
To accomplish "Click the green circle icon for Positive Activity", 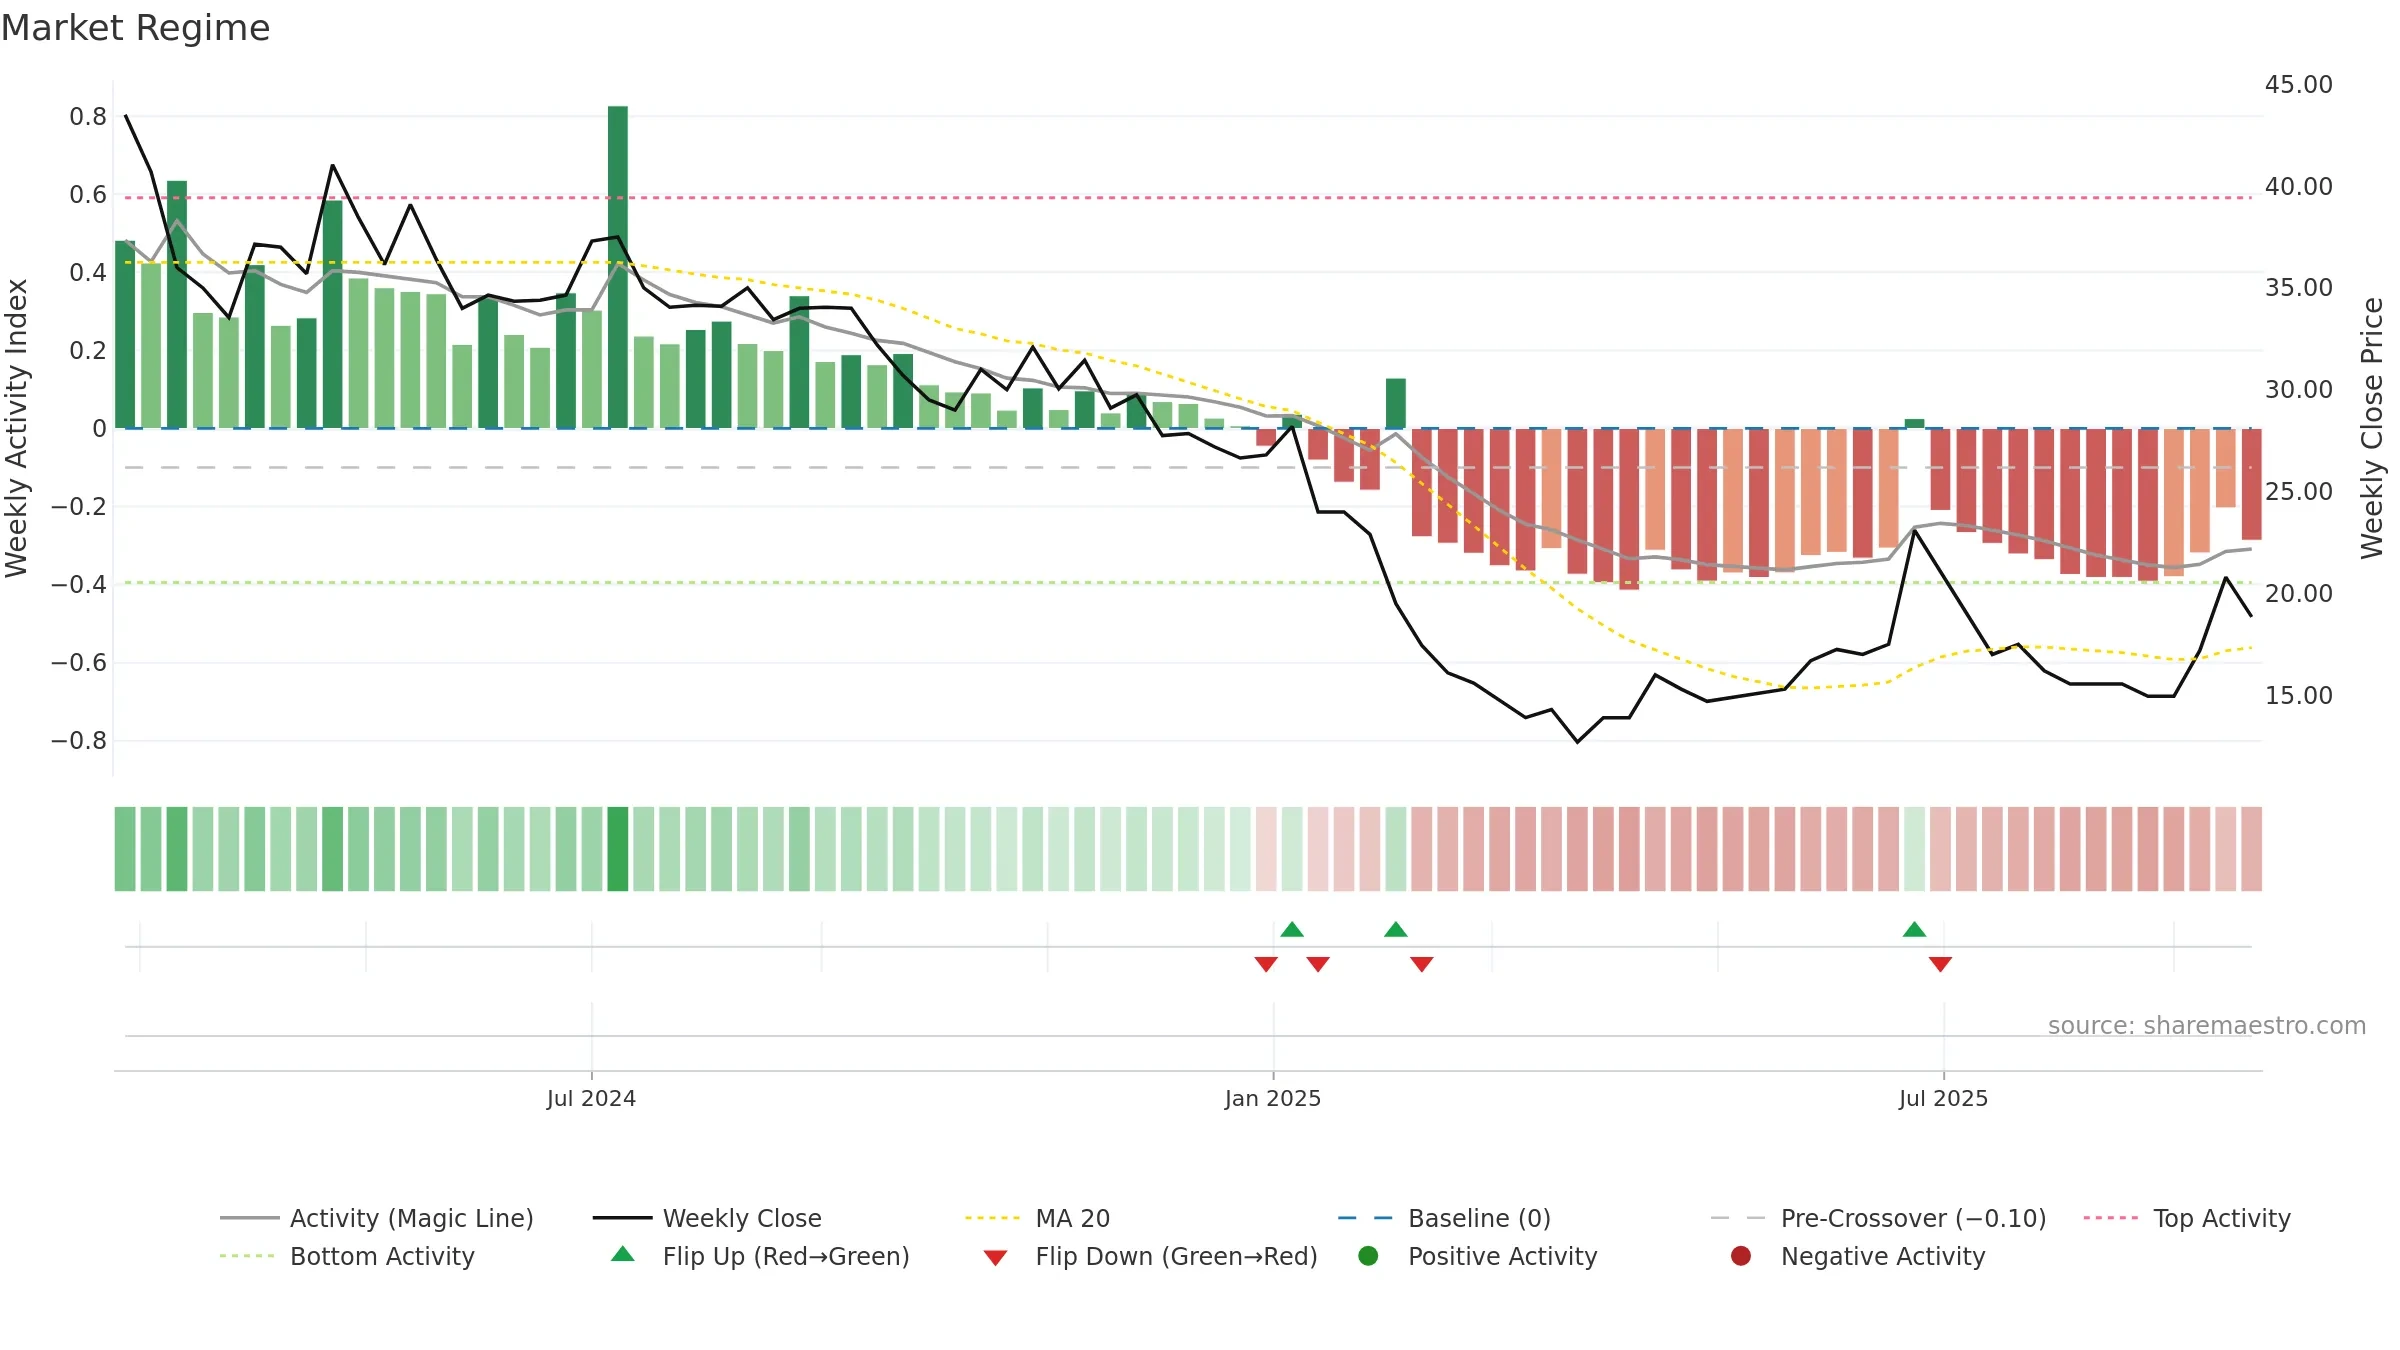I will pos(1368,1256).
